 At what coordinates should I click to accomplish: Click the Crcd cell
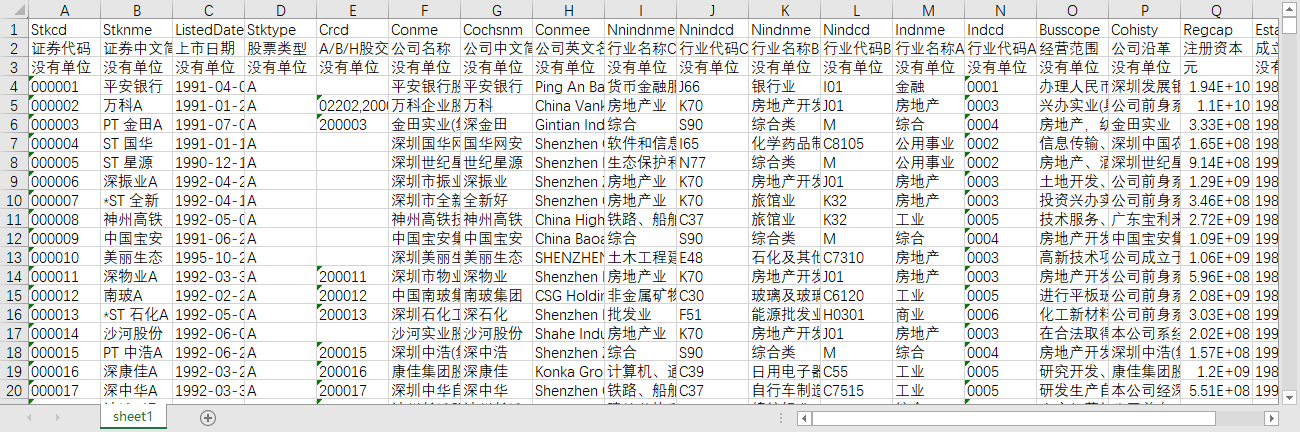(352, 30)
